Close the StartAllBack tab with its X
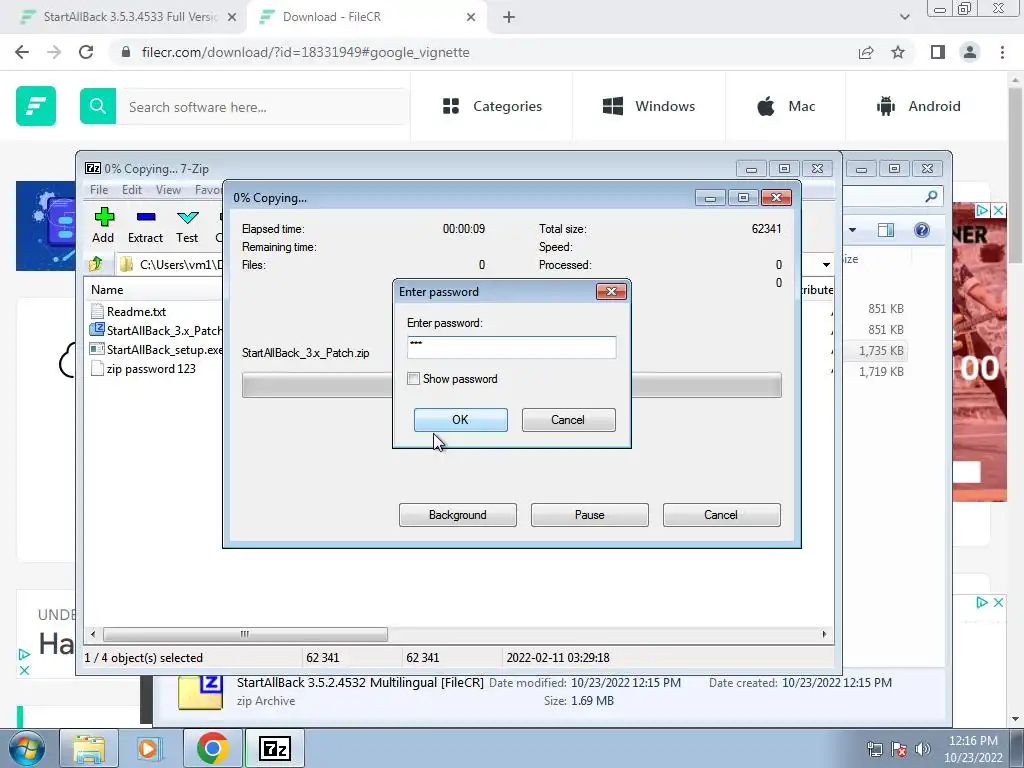Viewport: 1024px width, 768px height. coord(232,18)
